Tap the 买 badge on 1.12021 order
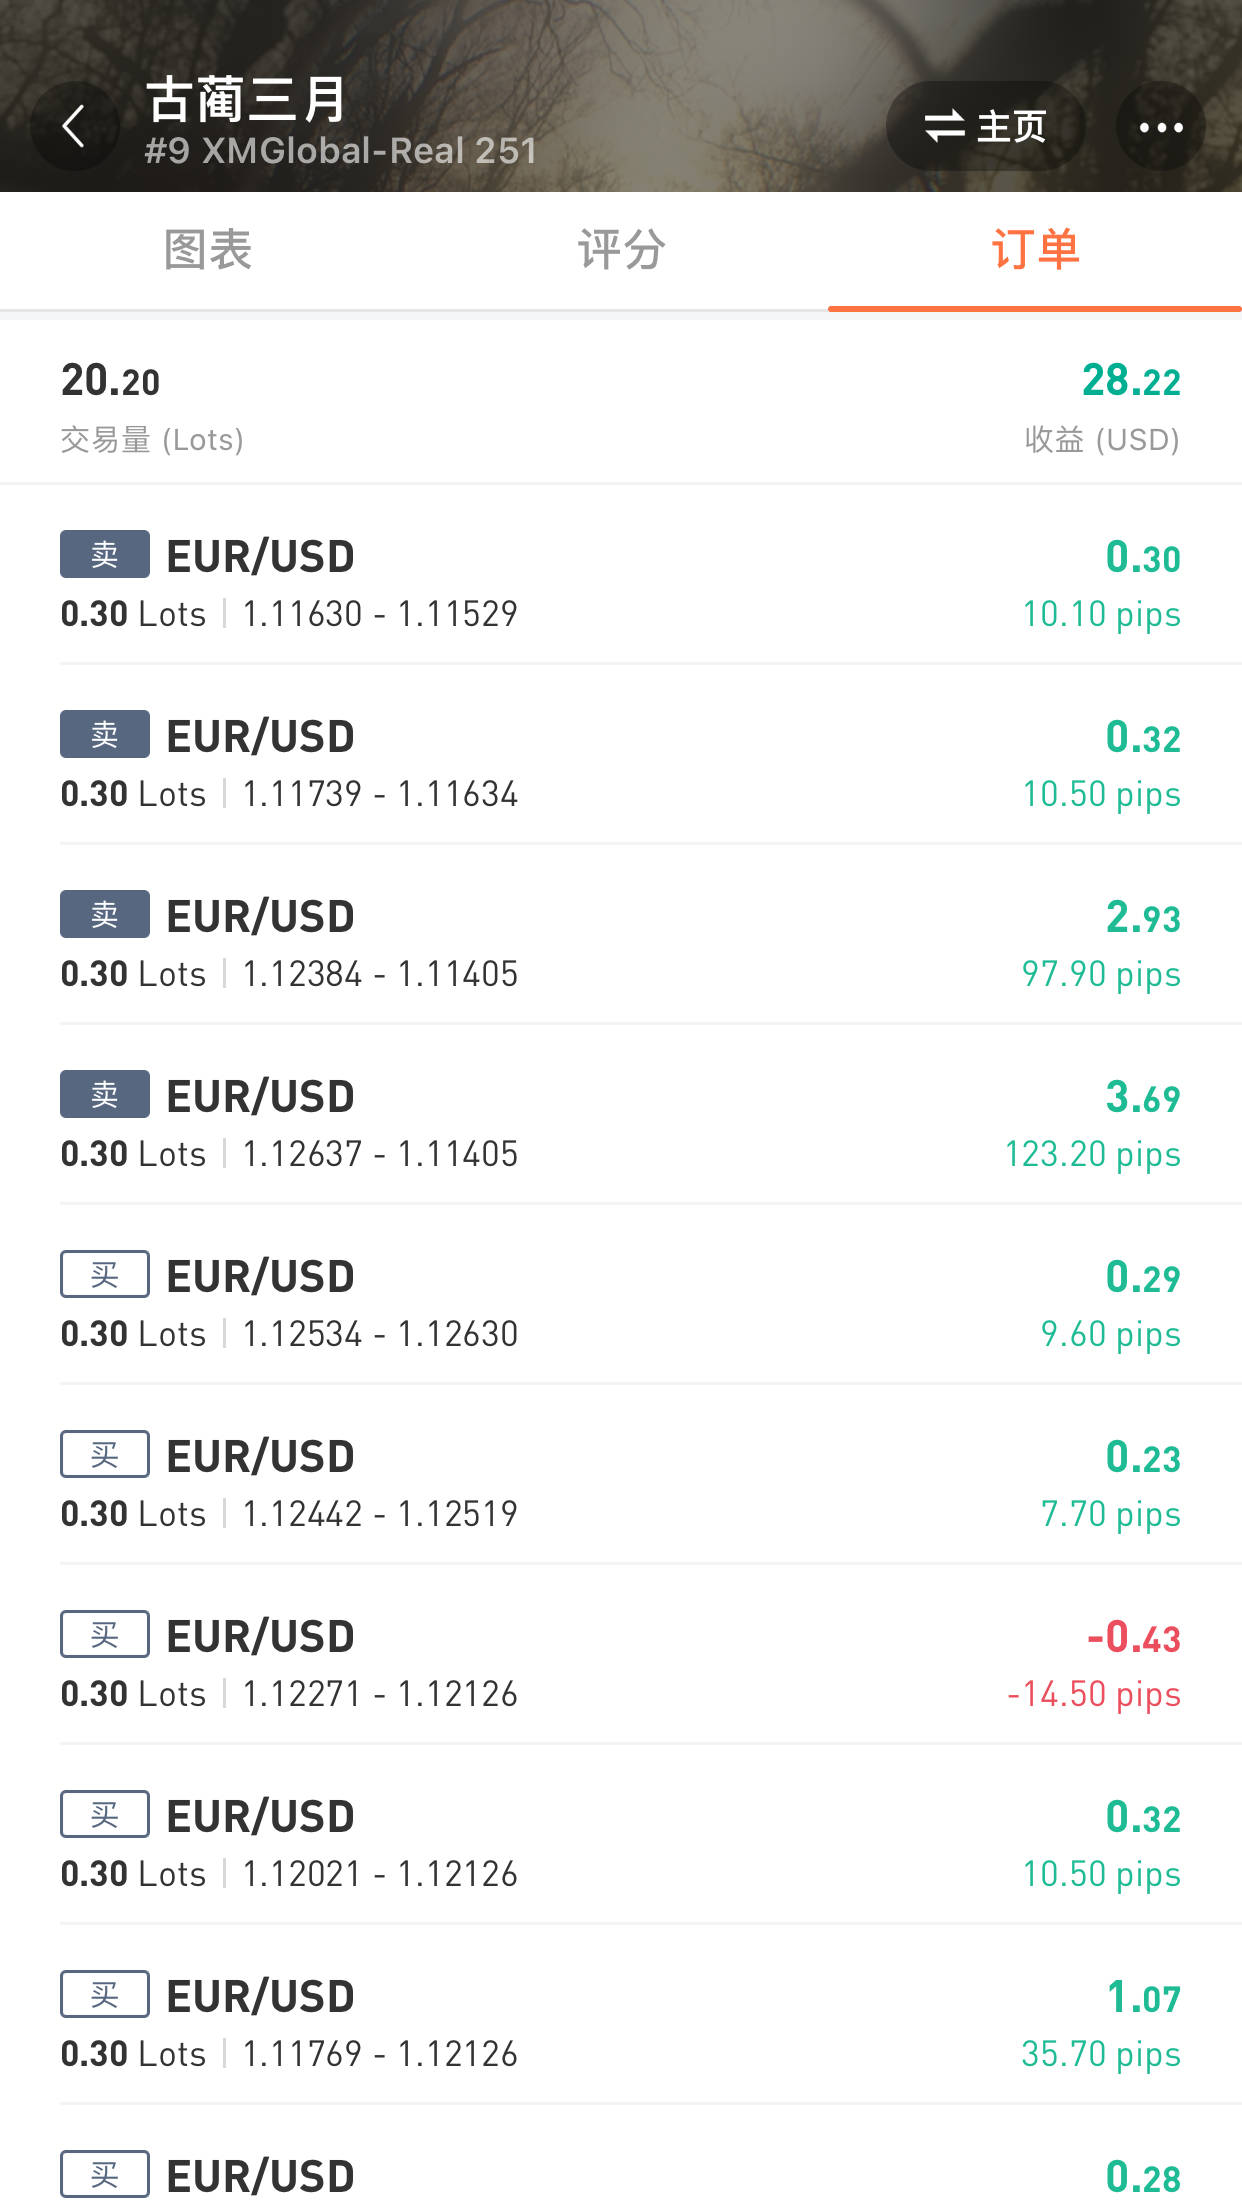The image size is (1242, 2208). point(105,1814)
